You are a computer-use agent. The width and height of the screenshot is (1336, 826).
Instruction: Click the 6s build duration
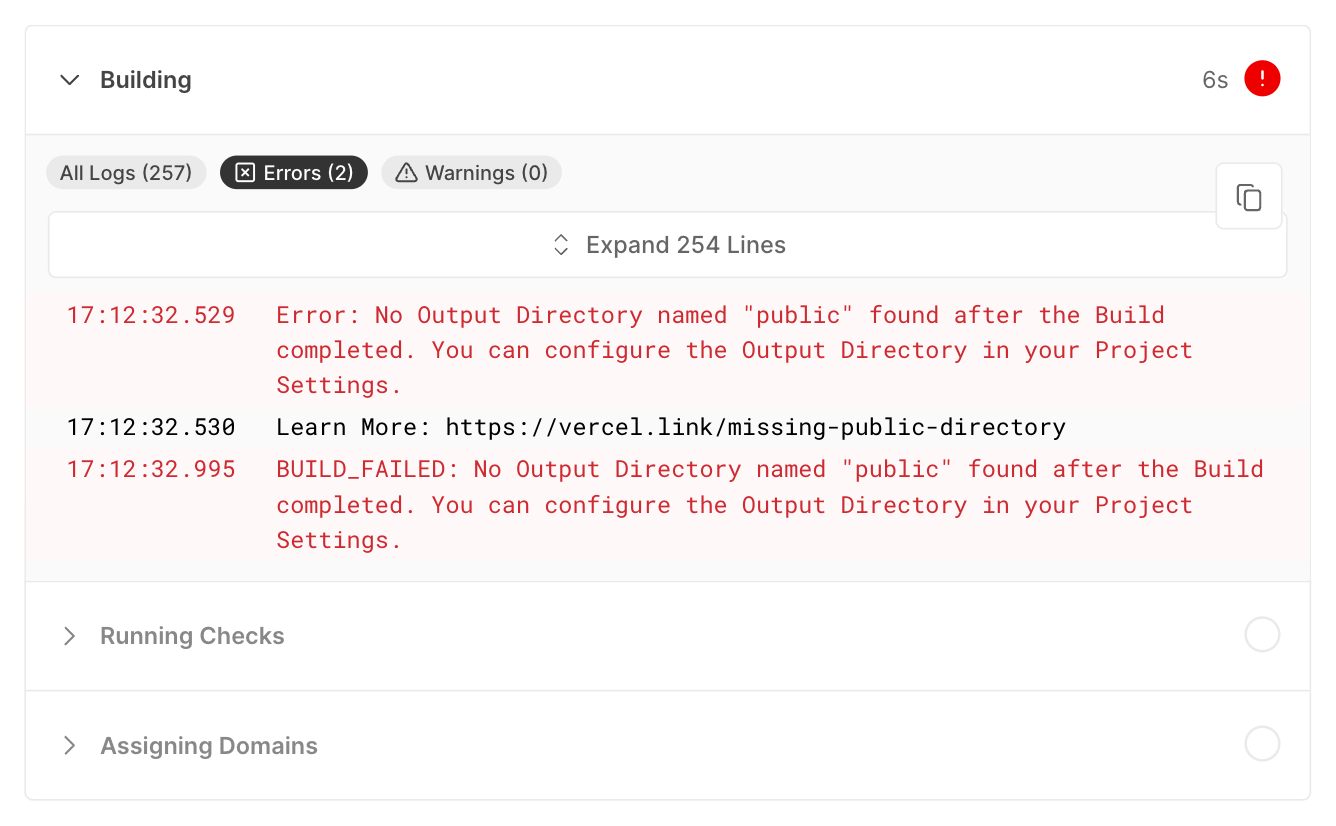coord(1215,80)
